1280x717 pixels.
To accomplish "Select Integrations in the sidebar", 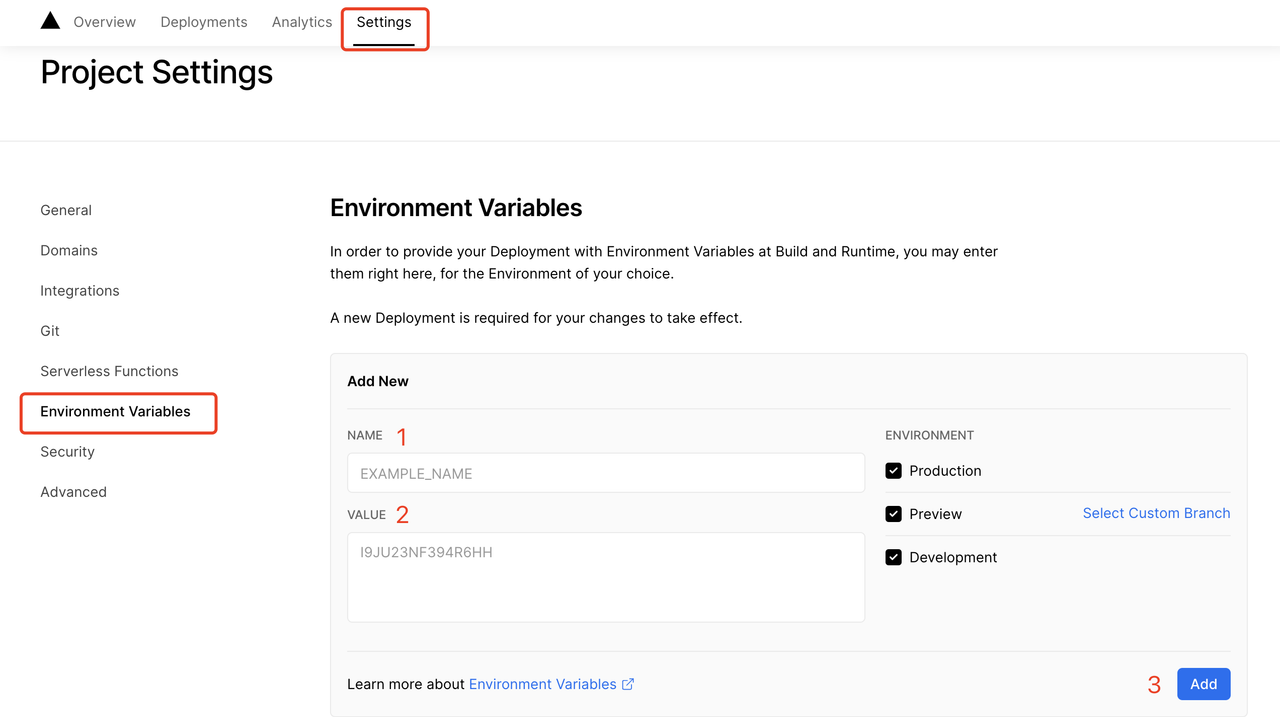I will 80,291.
